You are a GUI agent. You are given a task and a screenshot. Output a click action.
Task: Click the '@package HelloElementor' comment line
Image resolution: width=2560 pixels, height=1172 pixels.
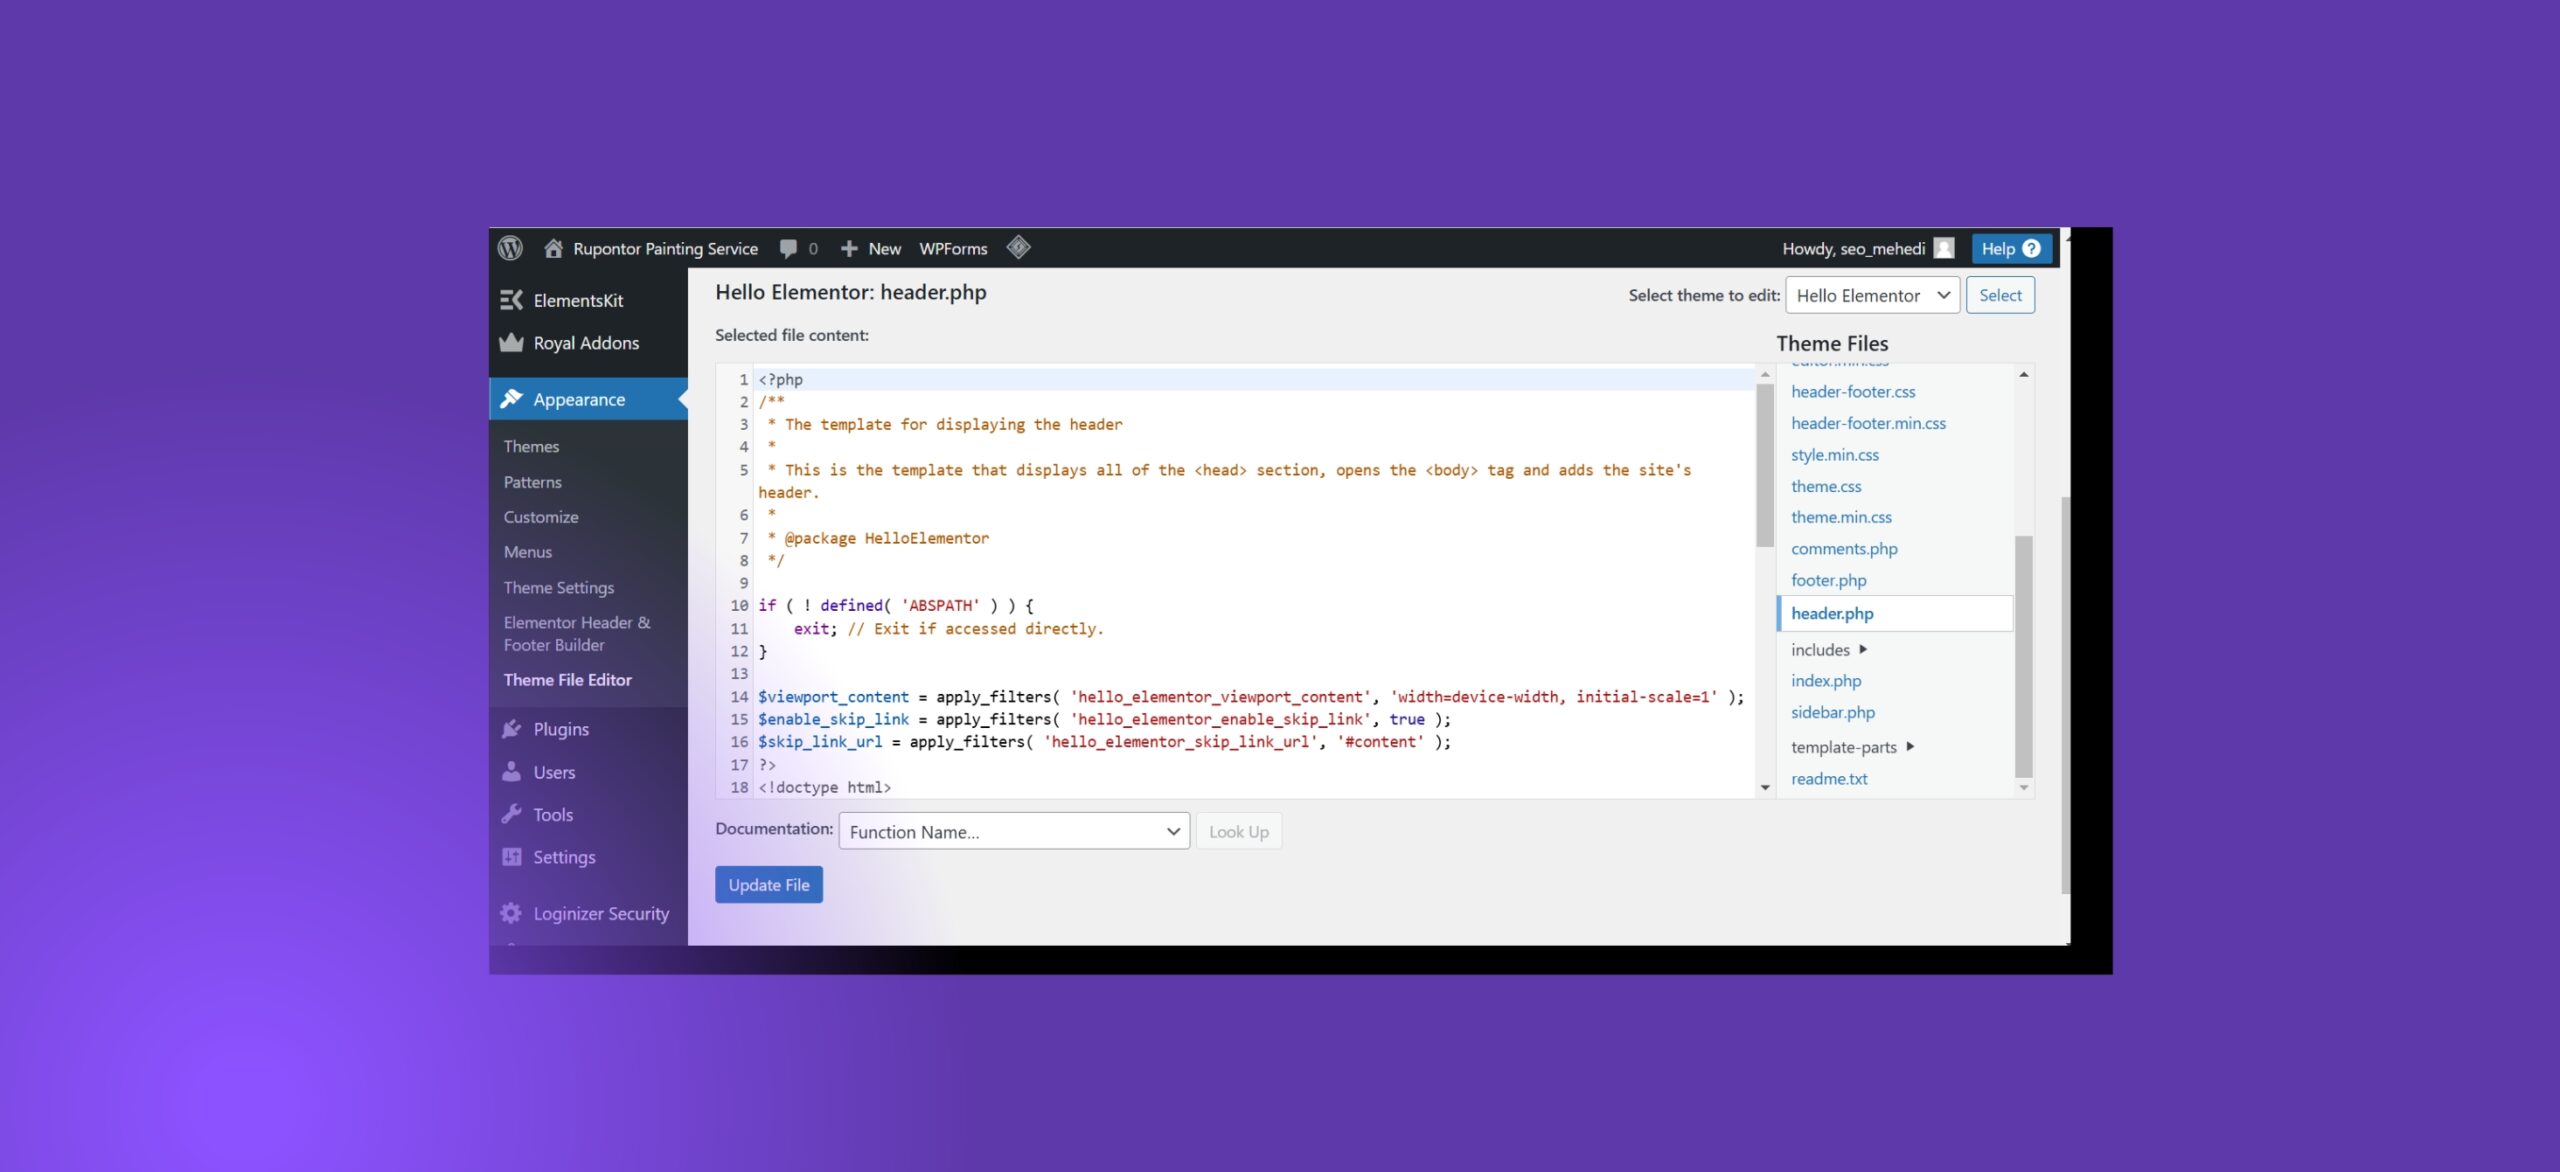tap(878, 538)
